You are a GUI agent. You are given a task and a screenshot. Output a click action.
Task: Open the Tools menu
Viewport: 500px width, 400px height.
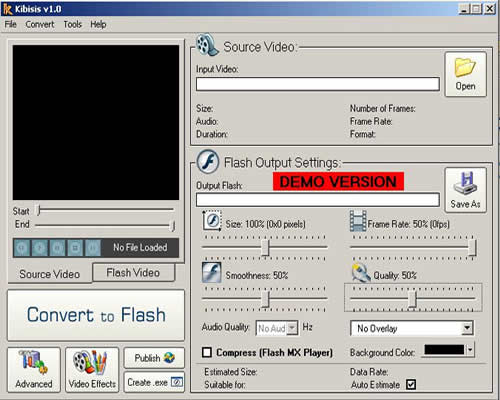pyautogui.click(x=73, y=24)
